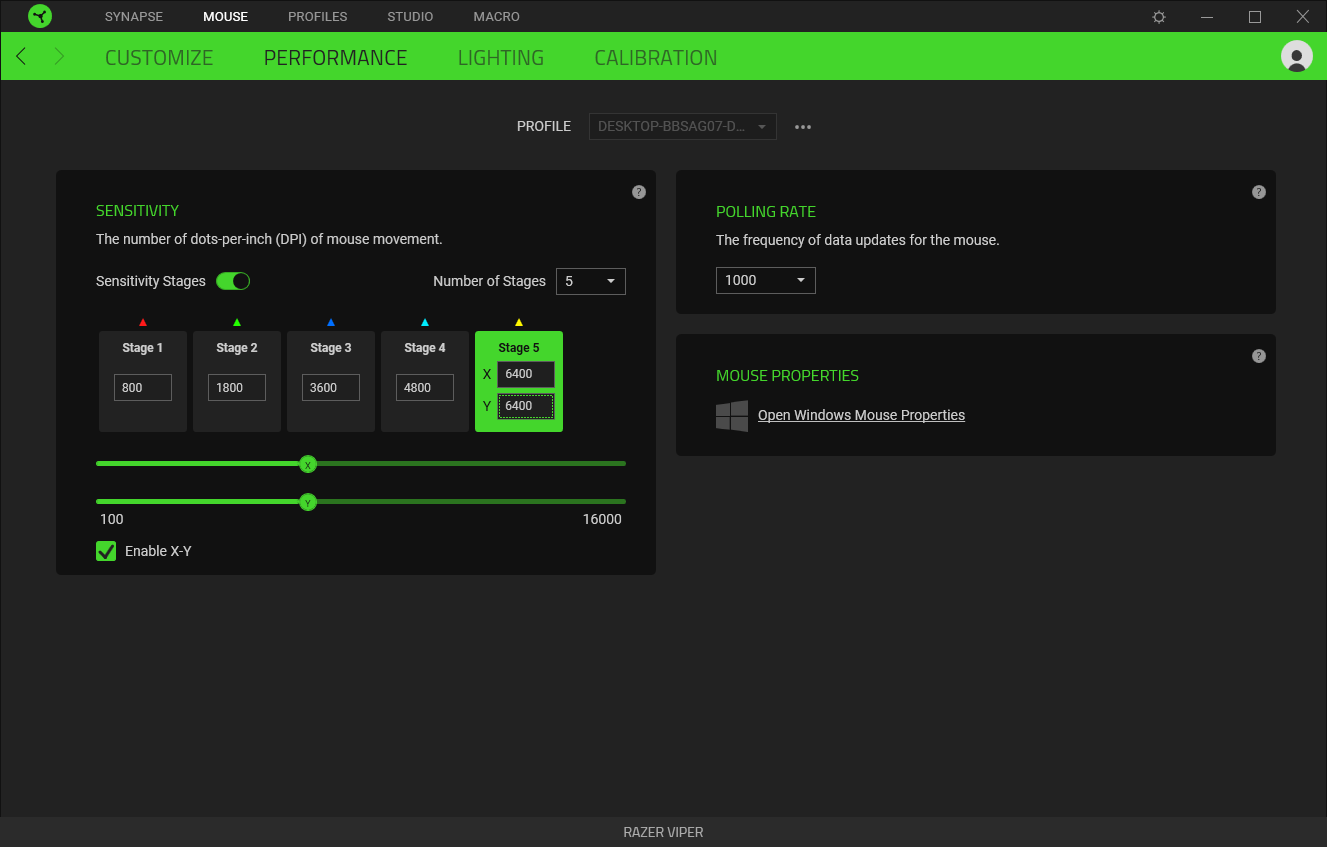Screen dimensions: 1327x847
Task: Minimize the Synapse window
Action: [1207, 17]
